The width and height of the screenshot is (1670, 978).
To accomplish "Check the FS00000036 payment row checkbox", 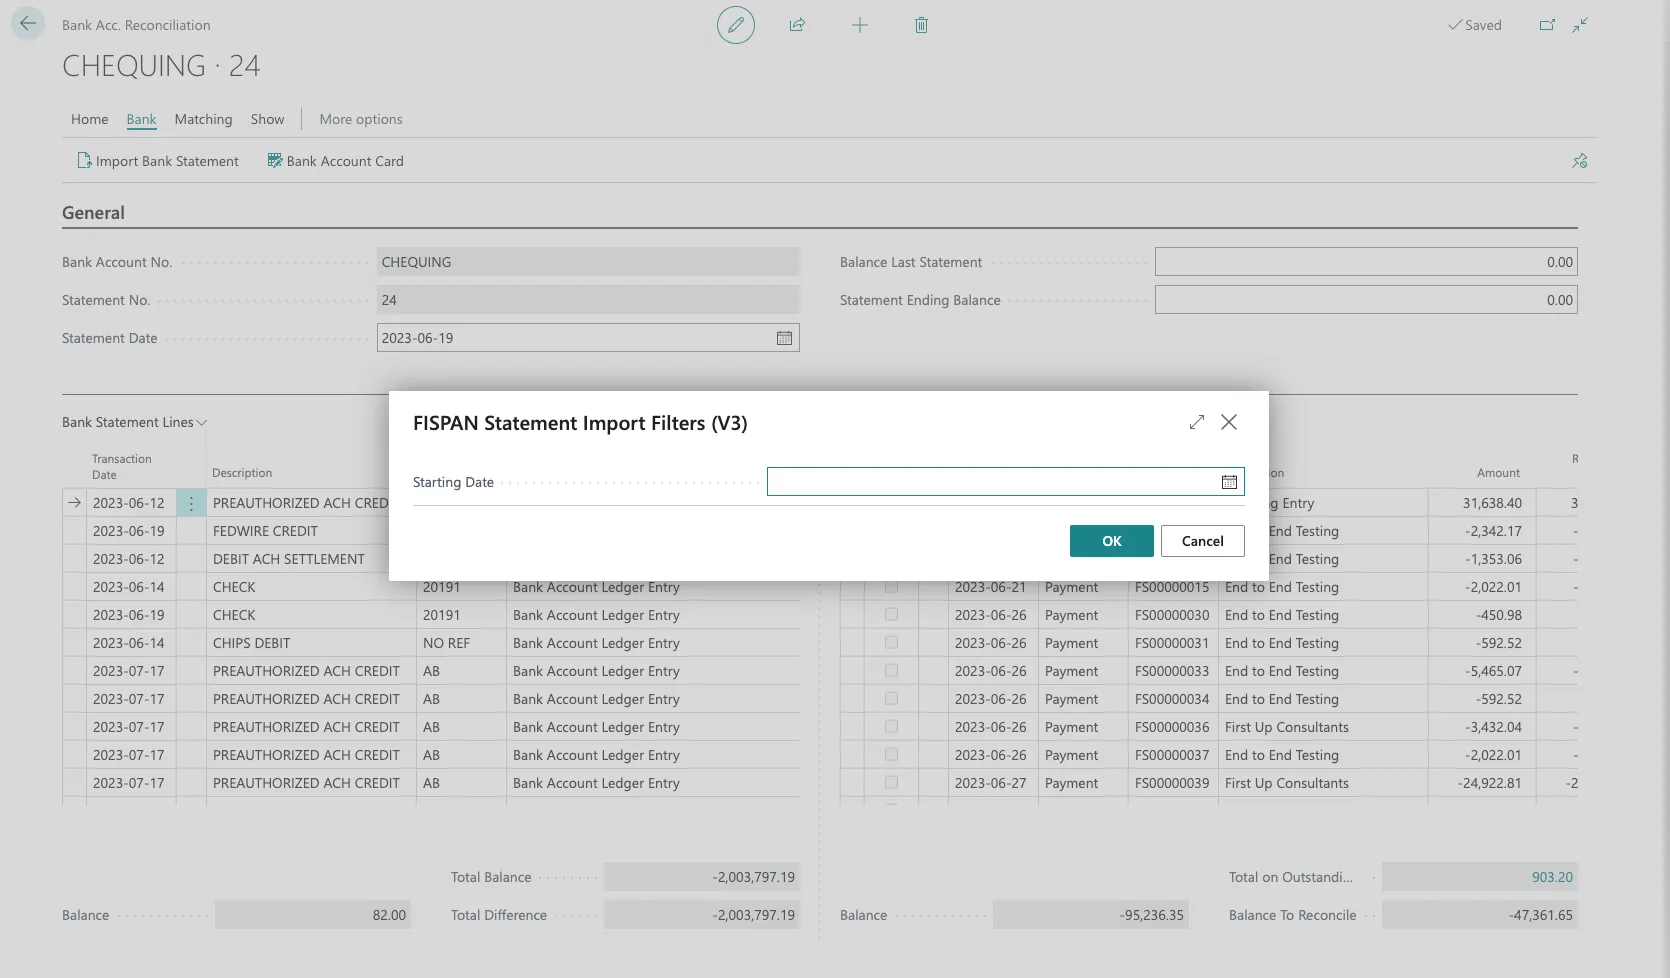I will (x=891, y=727).
